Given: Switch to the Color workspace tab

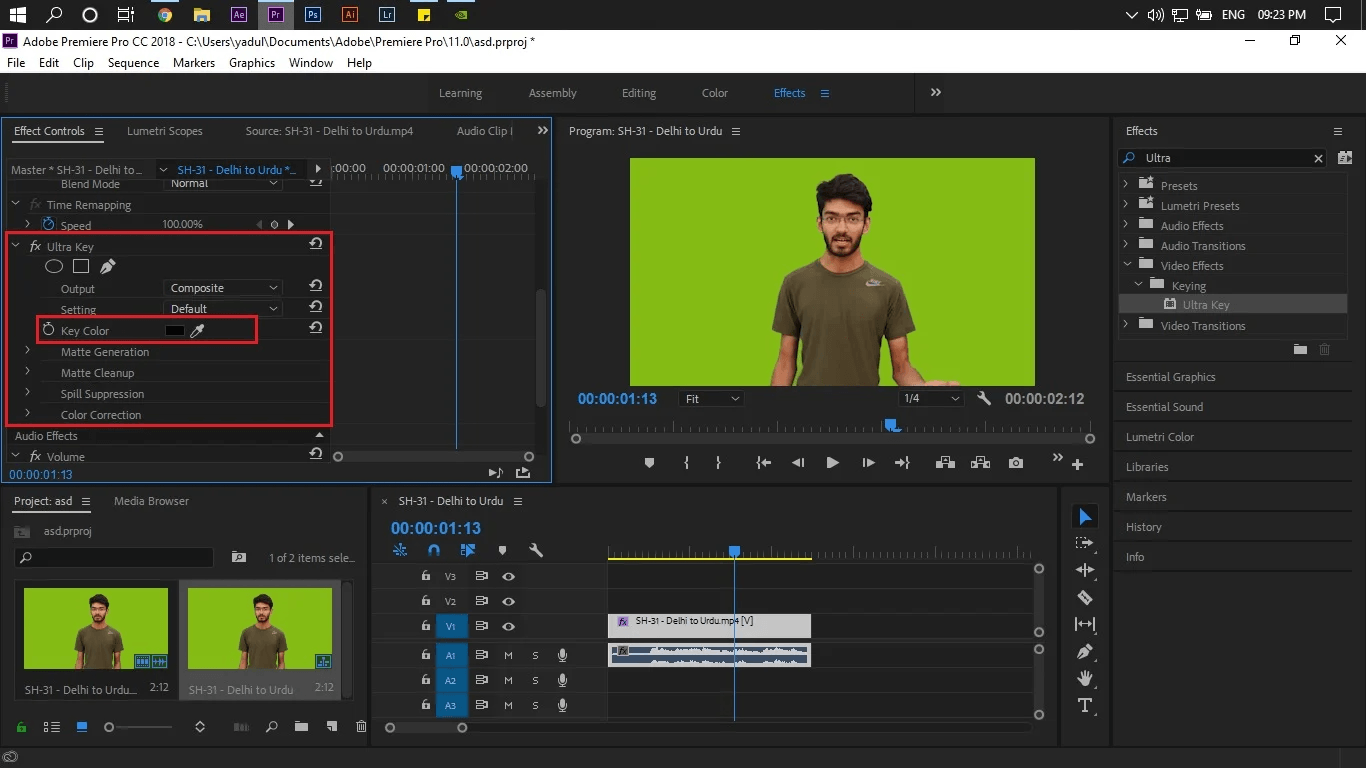Looking at the screenshot, I should tap(714, 93).
